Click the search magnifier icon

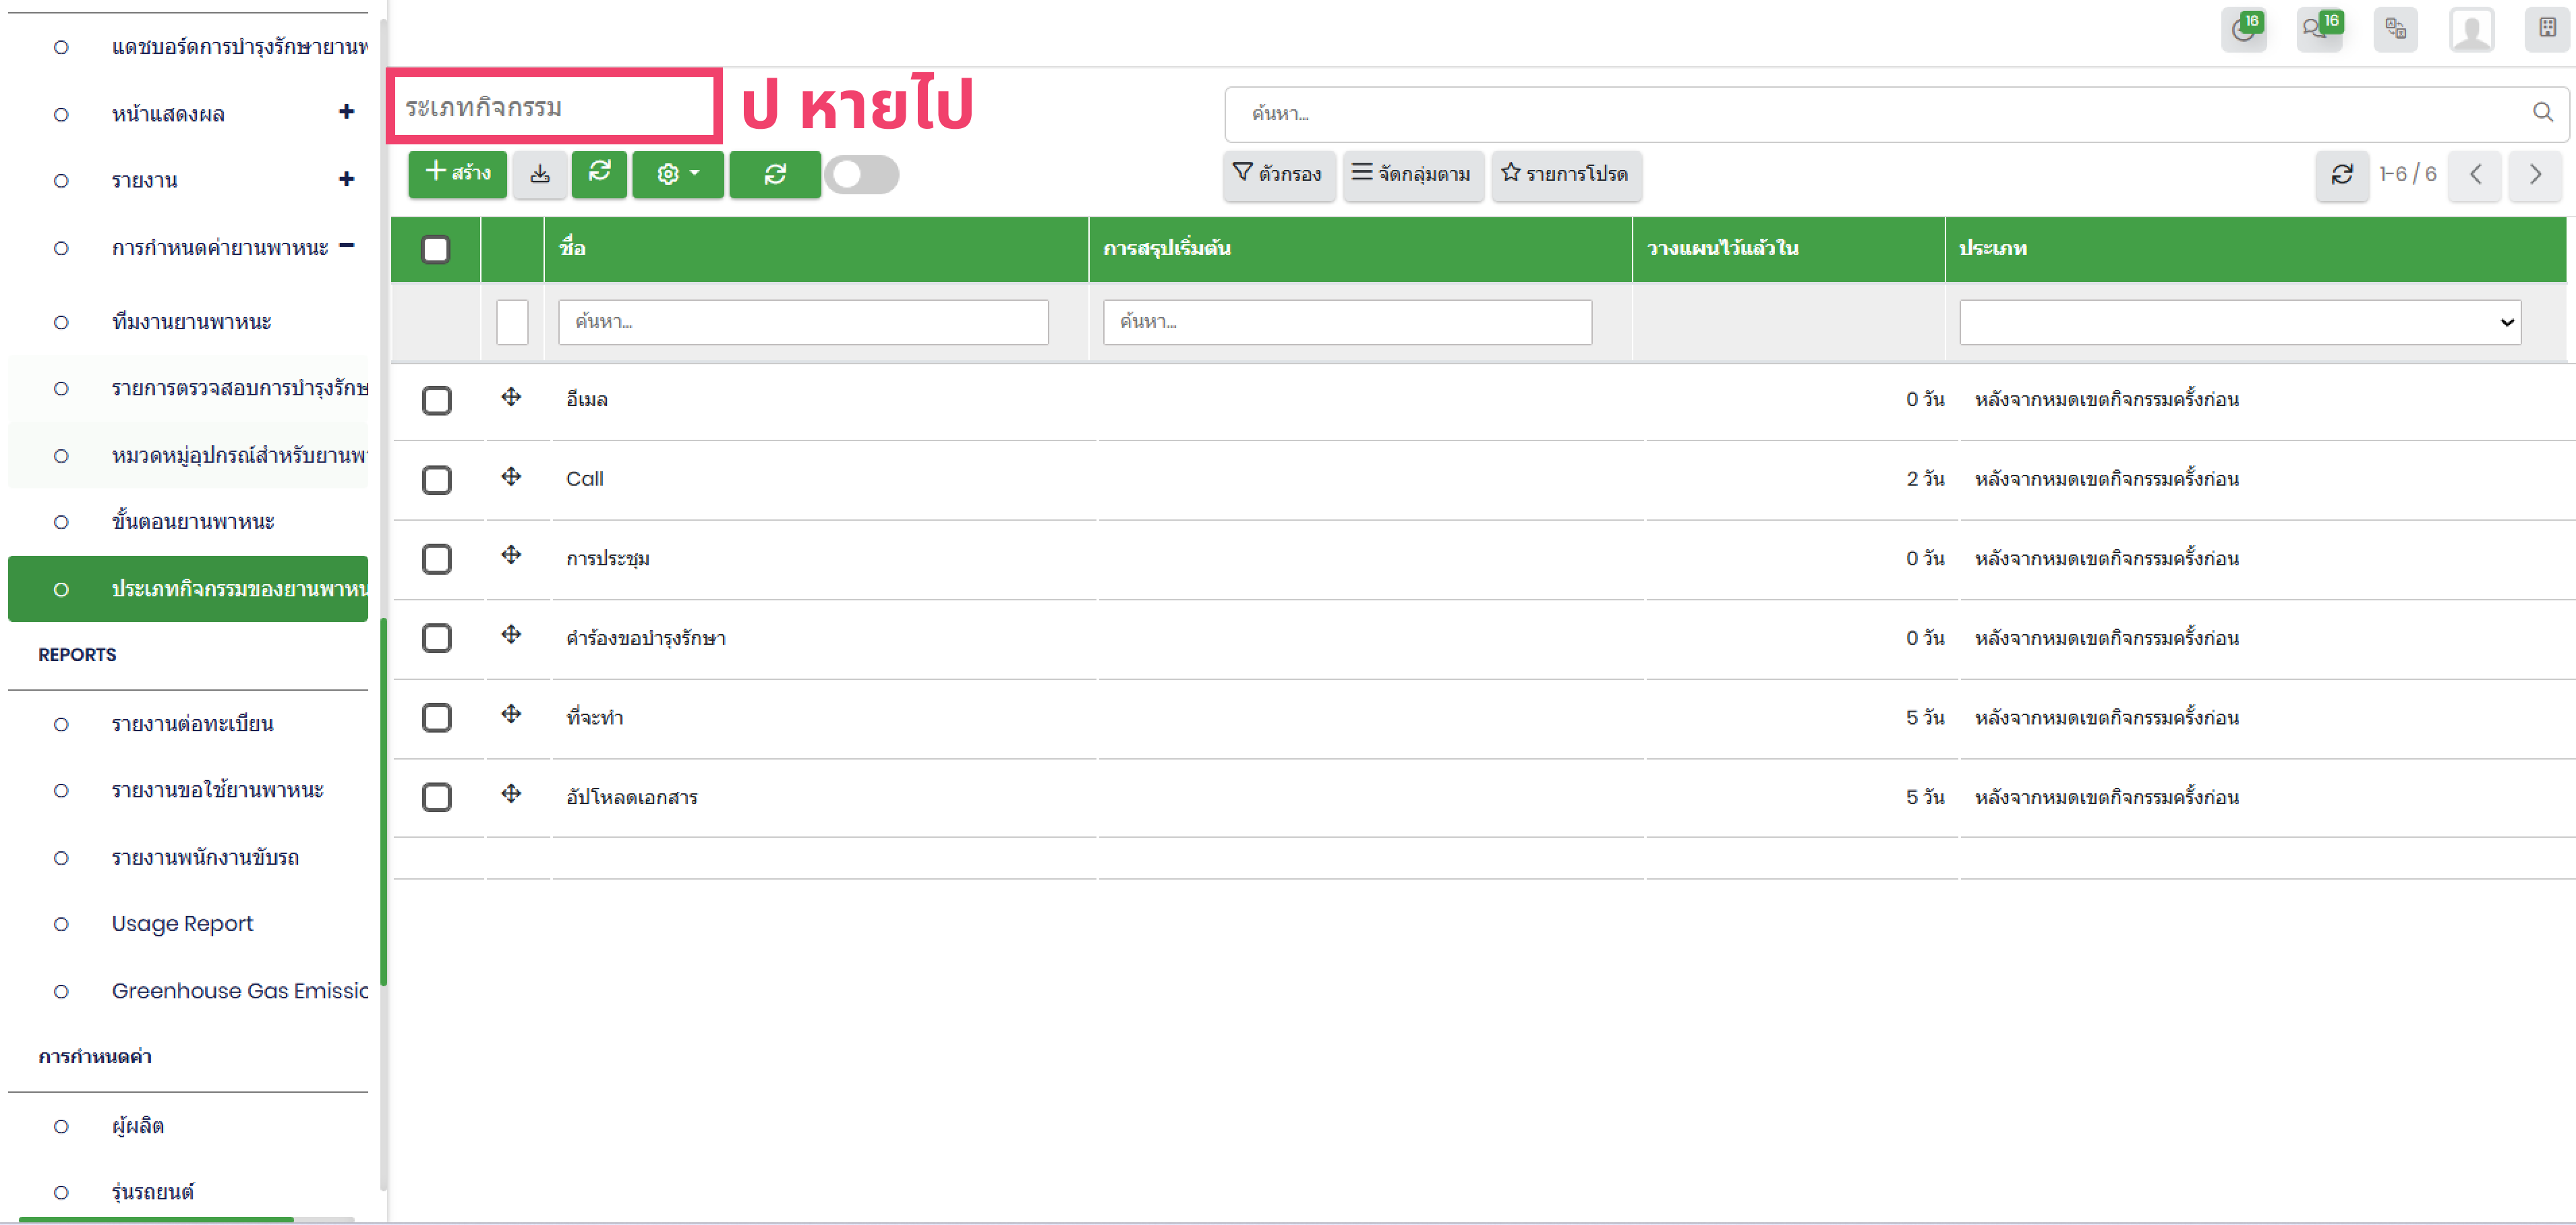(2542, 112)
